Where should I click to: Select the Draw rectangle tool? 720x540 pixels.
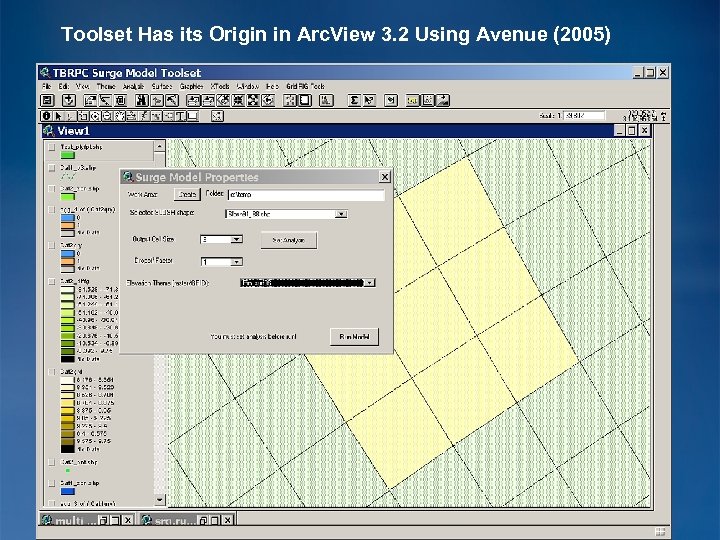[x=192, y=116]
